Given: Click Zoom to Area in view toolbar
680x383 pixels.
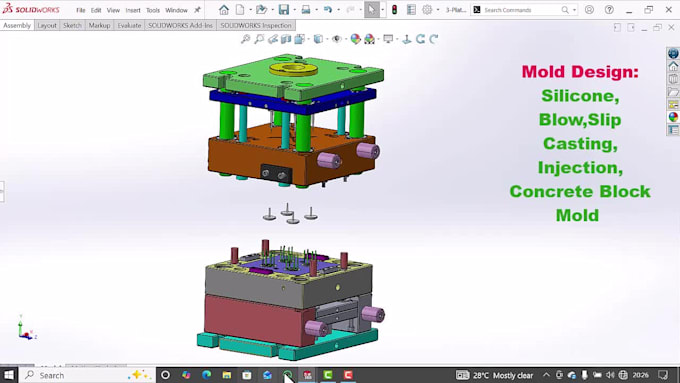Looking at the screenshot, I should [x=259, y=39].
